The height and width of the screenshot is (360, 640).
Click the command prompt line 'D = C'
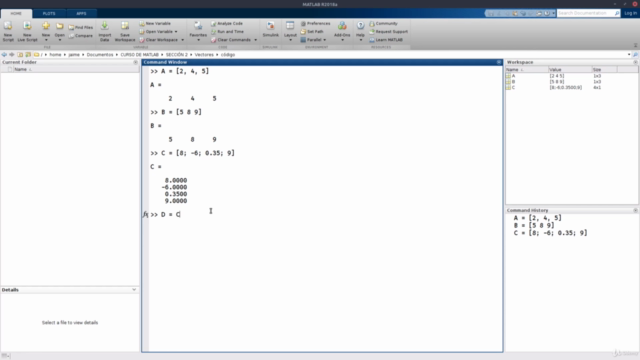pos(165,214)
